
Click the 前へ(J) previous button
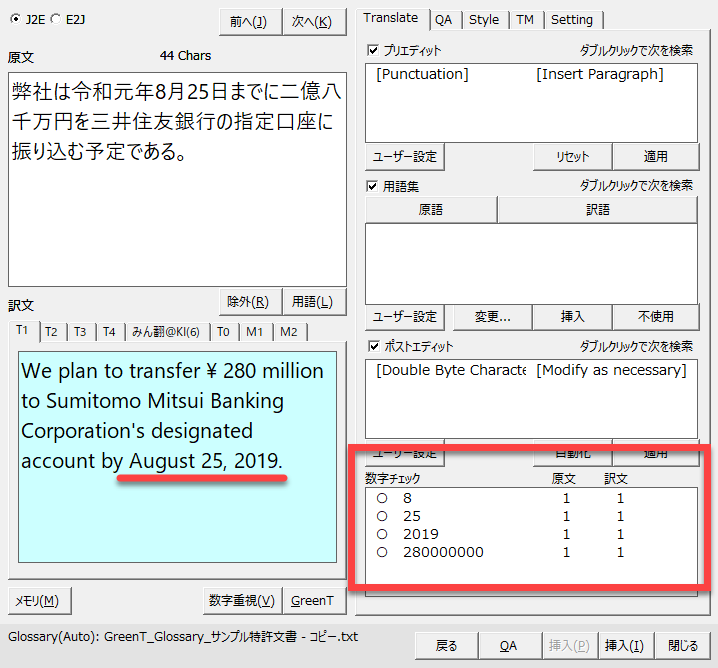coord(248,22)
